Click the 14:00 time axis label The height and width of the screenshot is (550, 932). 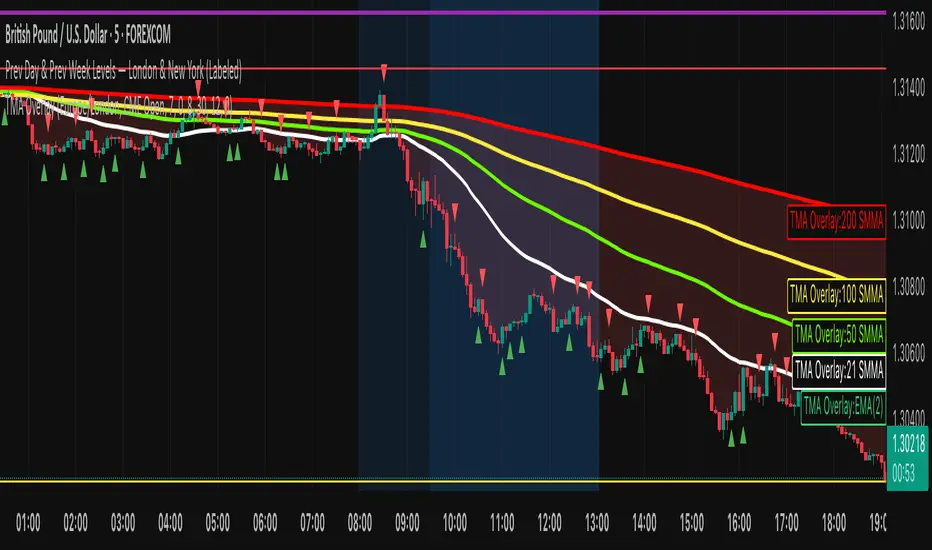coord(644,523)
